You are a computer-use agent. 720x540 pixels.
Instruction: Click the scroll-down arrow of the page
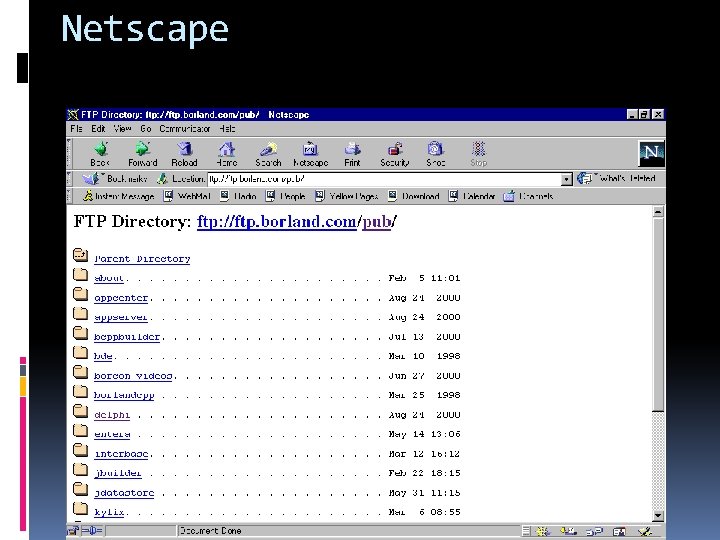[x=658, y=516]
